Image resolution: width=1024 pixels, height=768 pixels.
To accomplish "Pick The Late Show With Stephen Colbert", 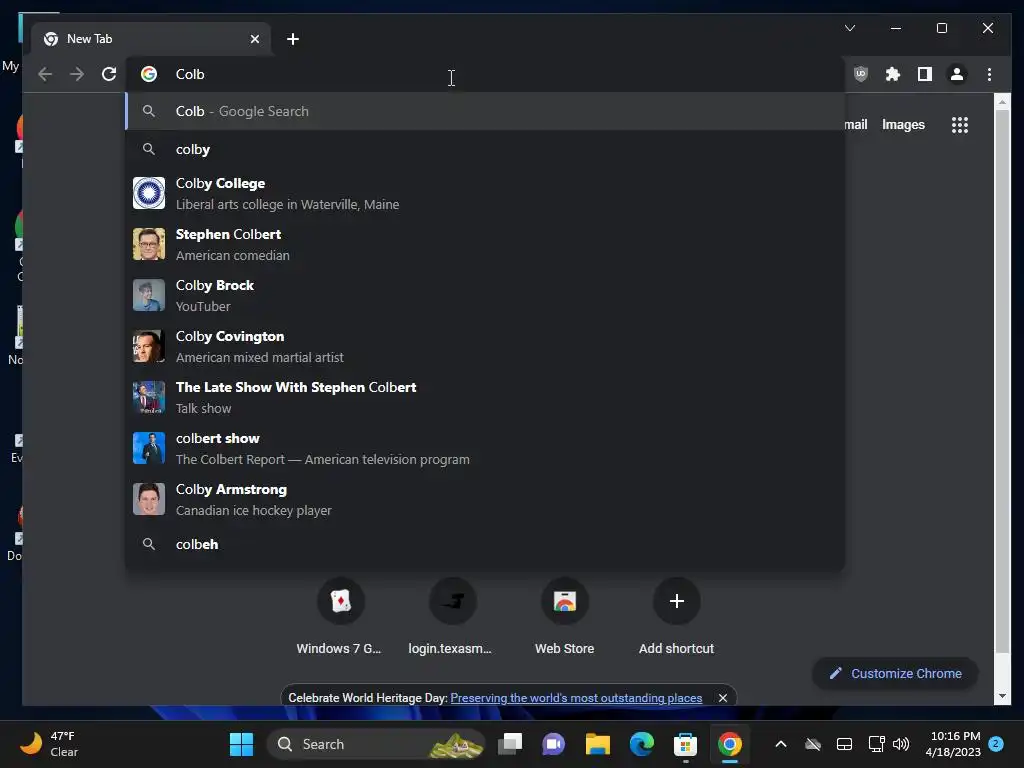I will coord(485,397).
